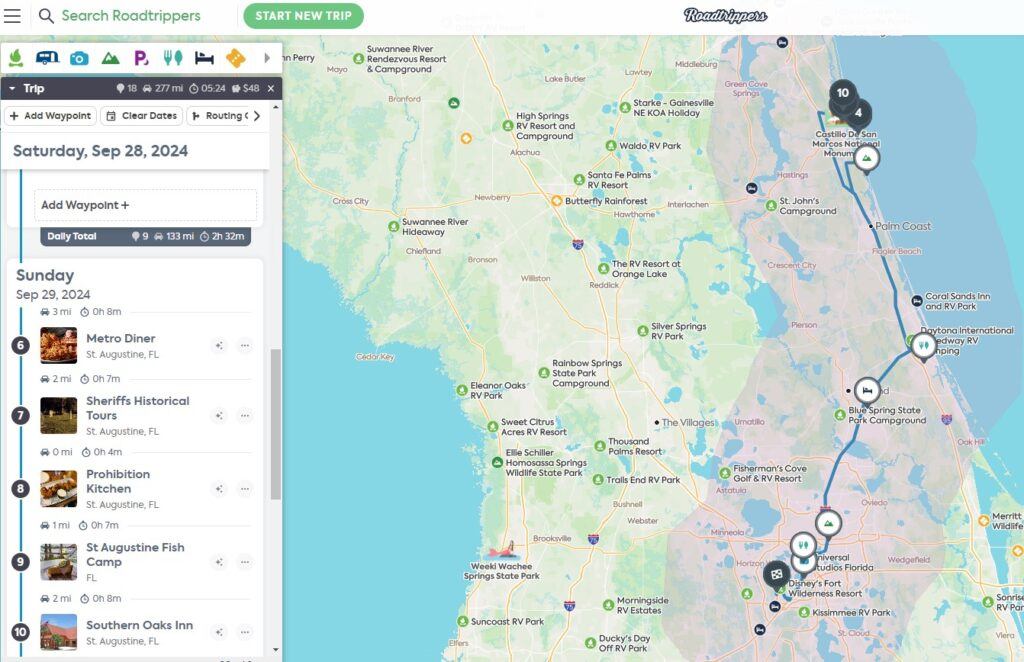The image size is (1024, 662).
Task: Select the campfire camping category icon
Action: coord(16,58)
